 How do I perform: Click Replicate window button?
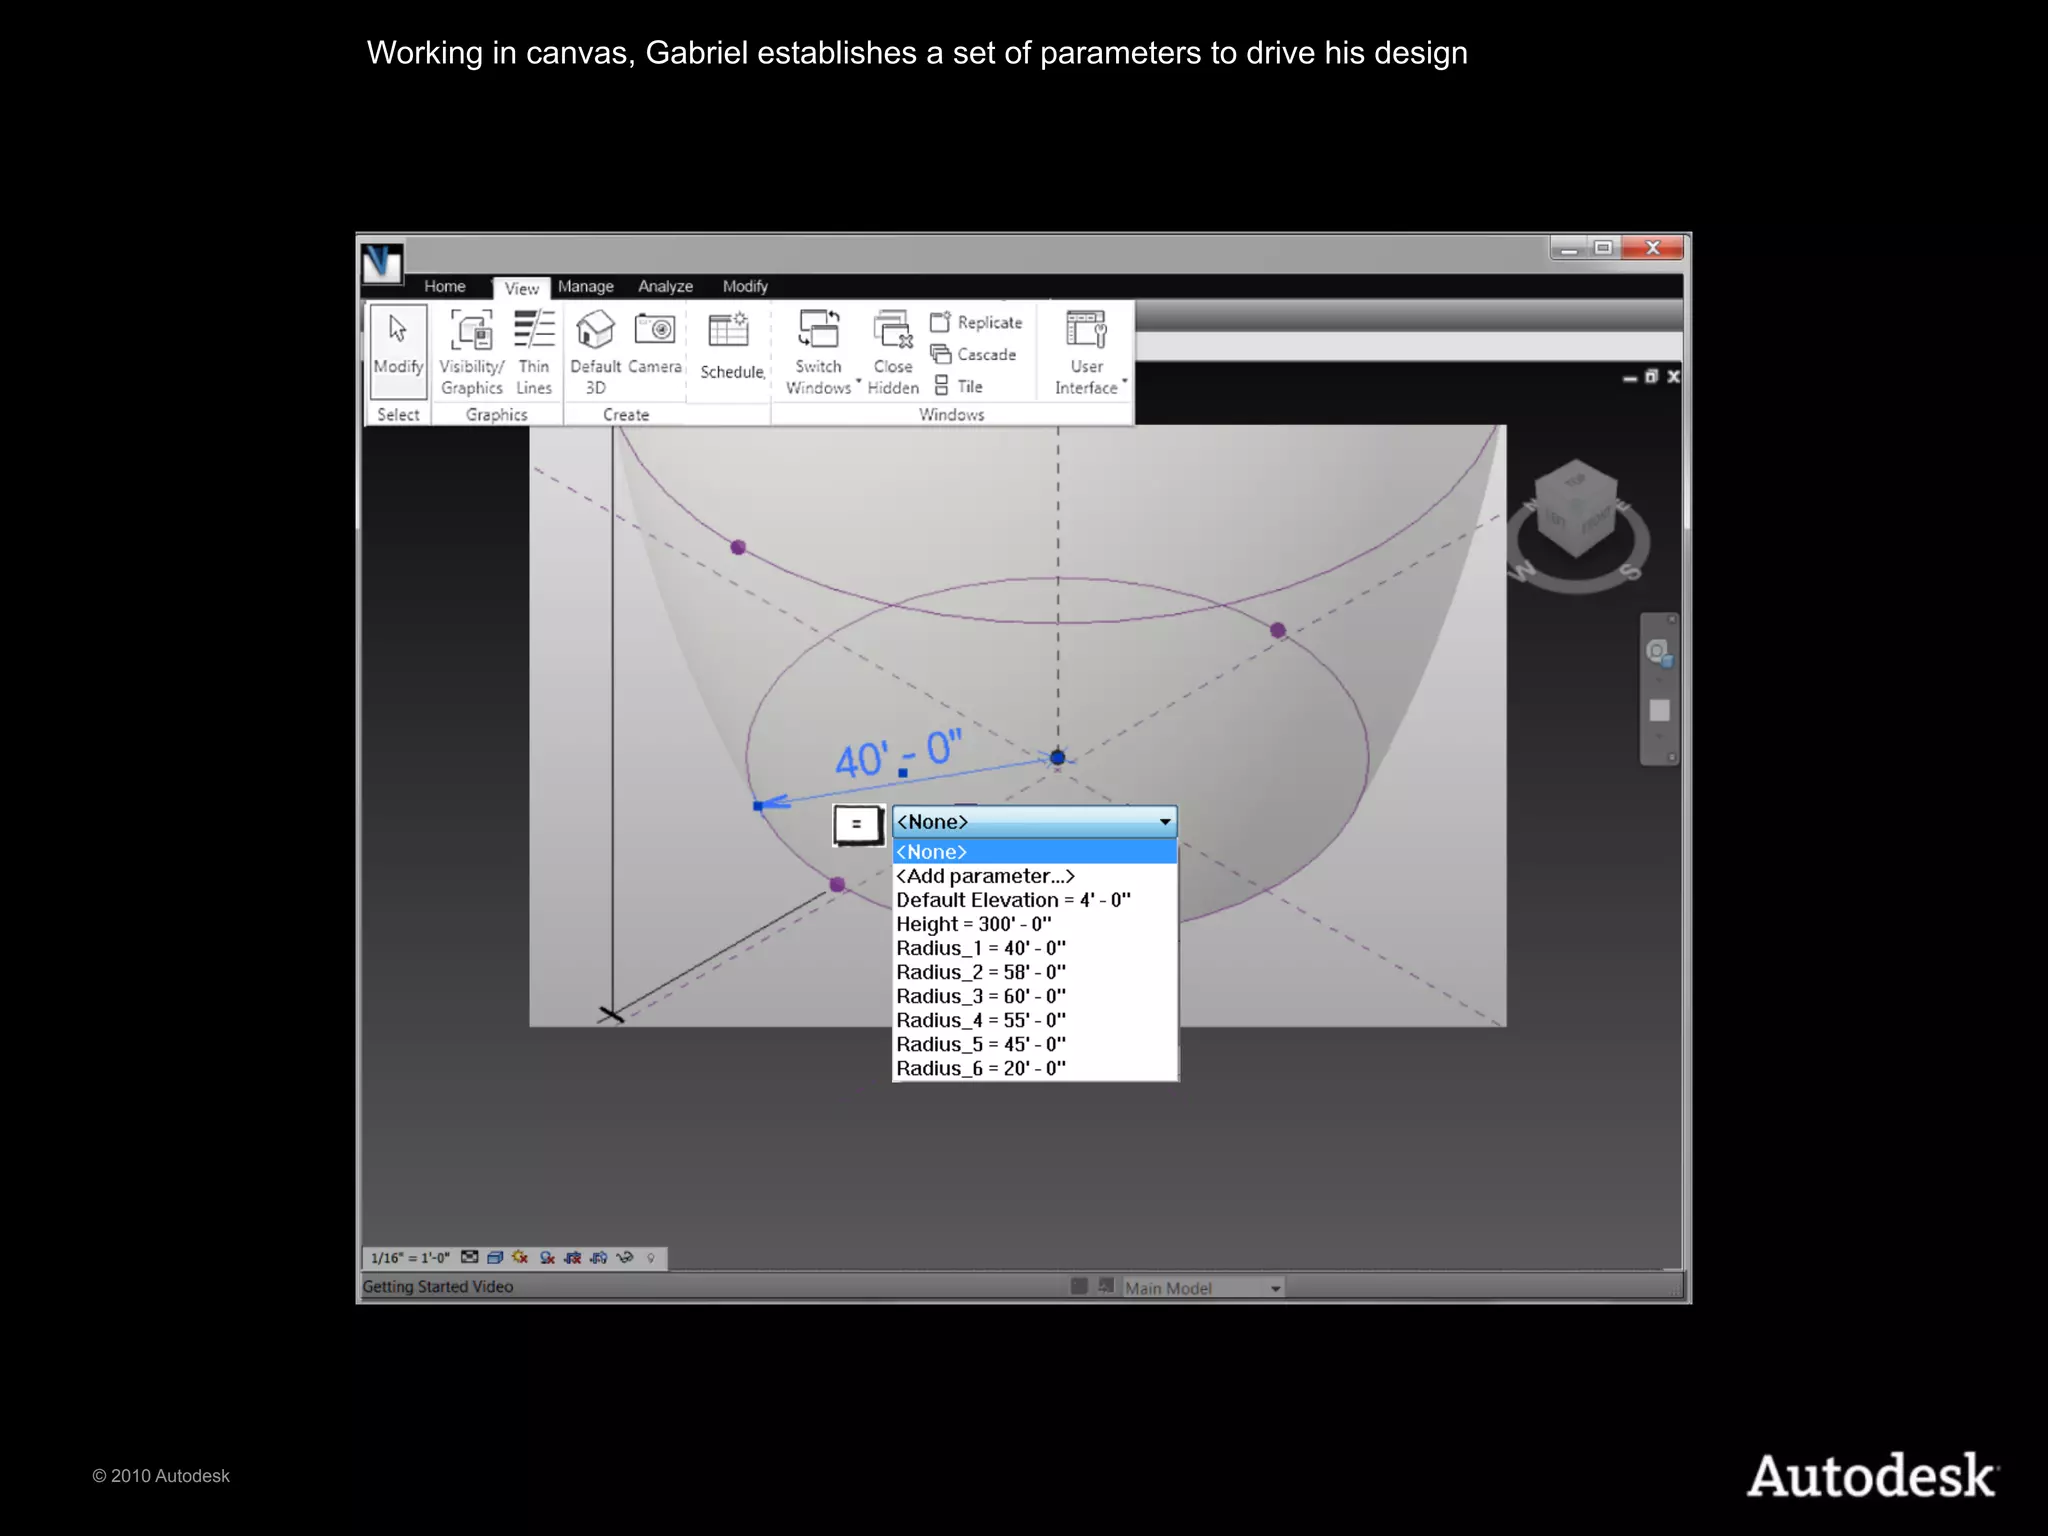(977, 322)
